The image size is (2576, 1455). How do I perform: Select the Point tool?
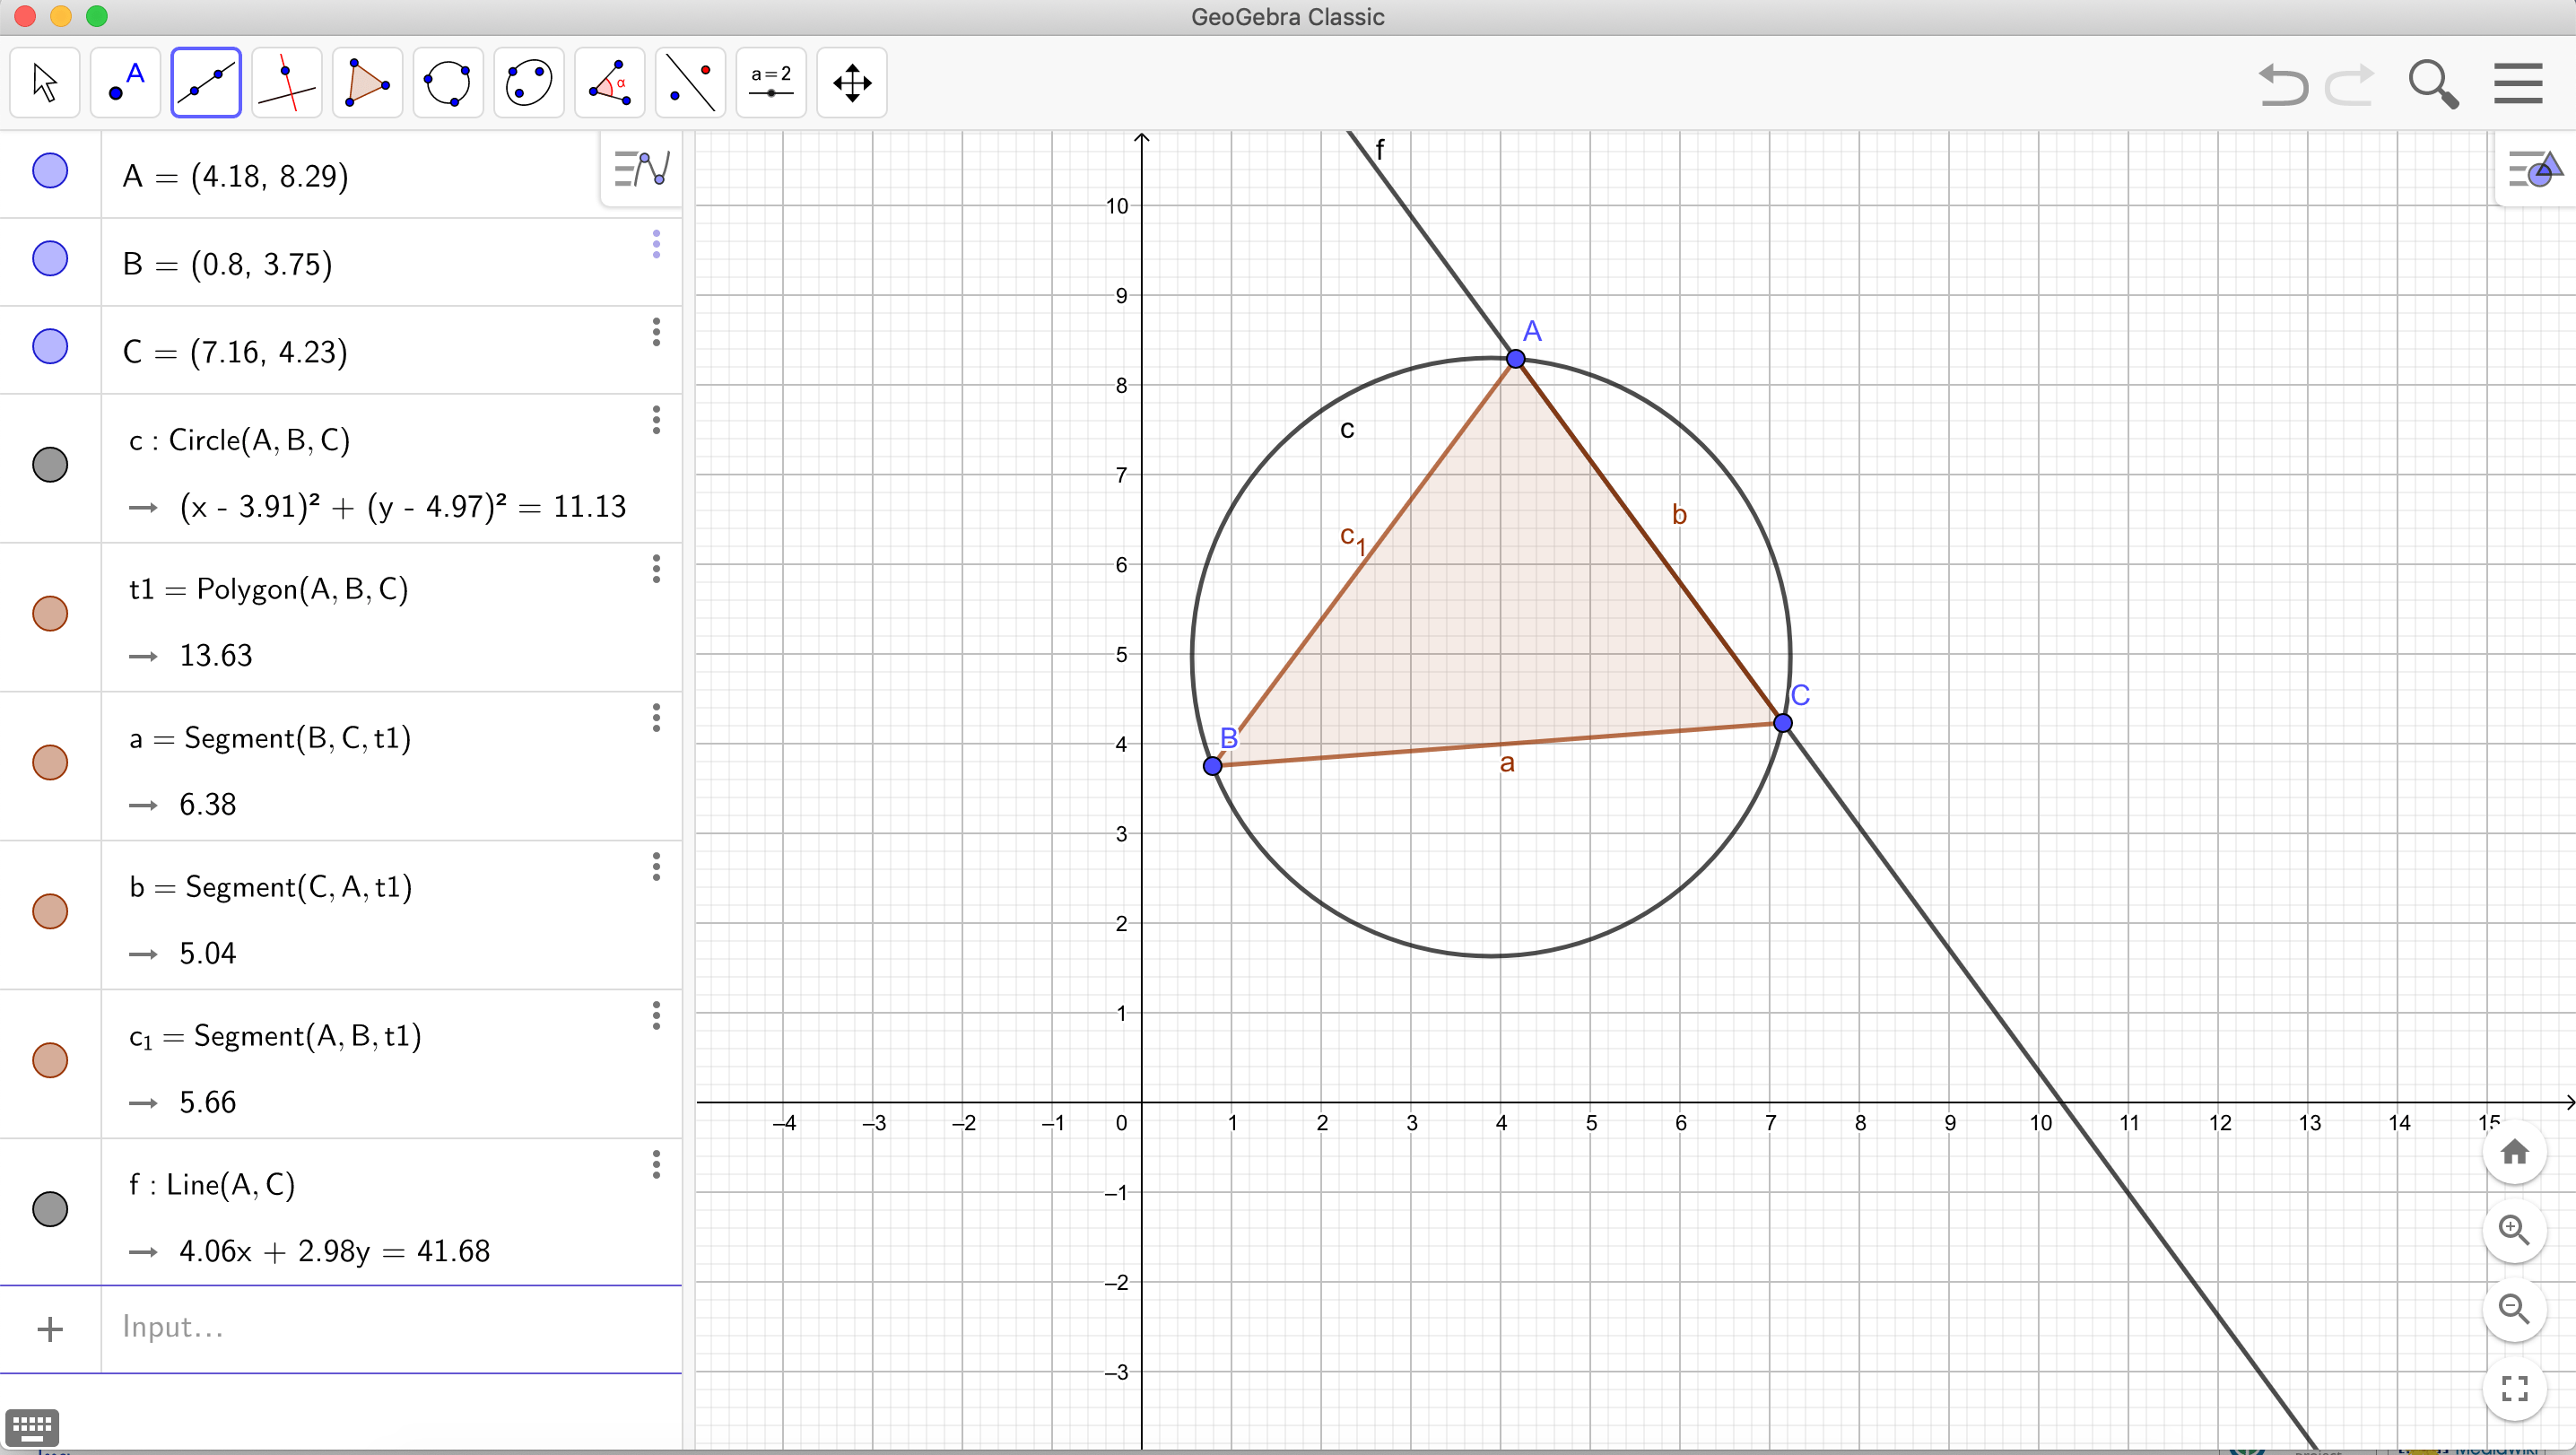tap(125, 82)
